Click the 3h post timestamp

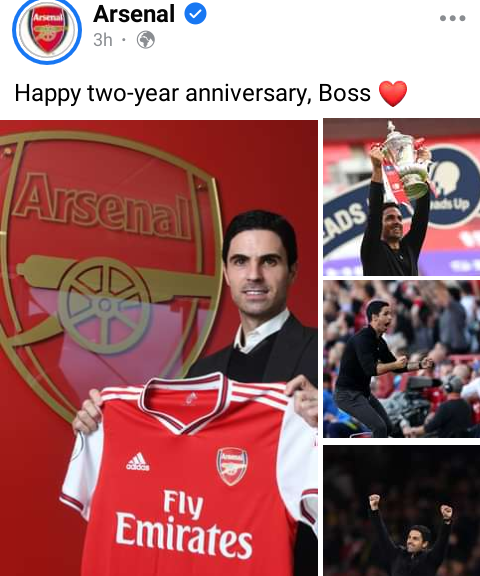102,40
